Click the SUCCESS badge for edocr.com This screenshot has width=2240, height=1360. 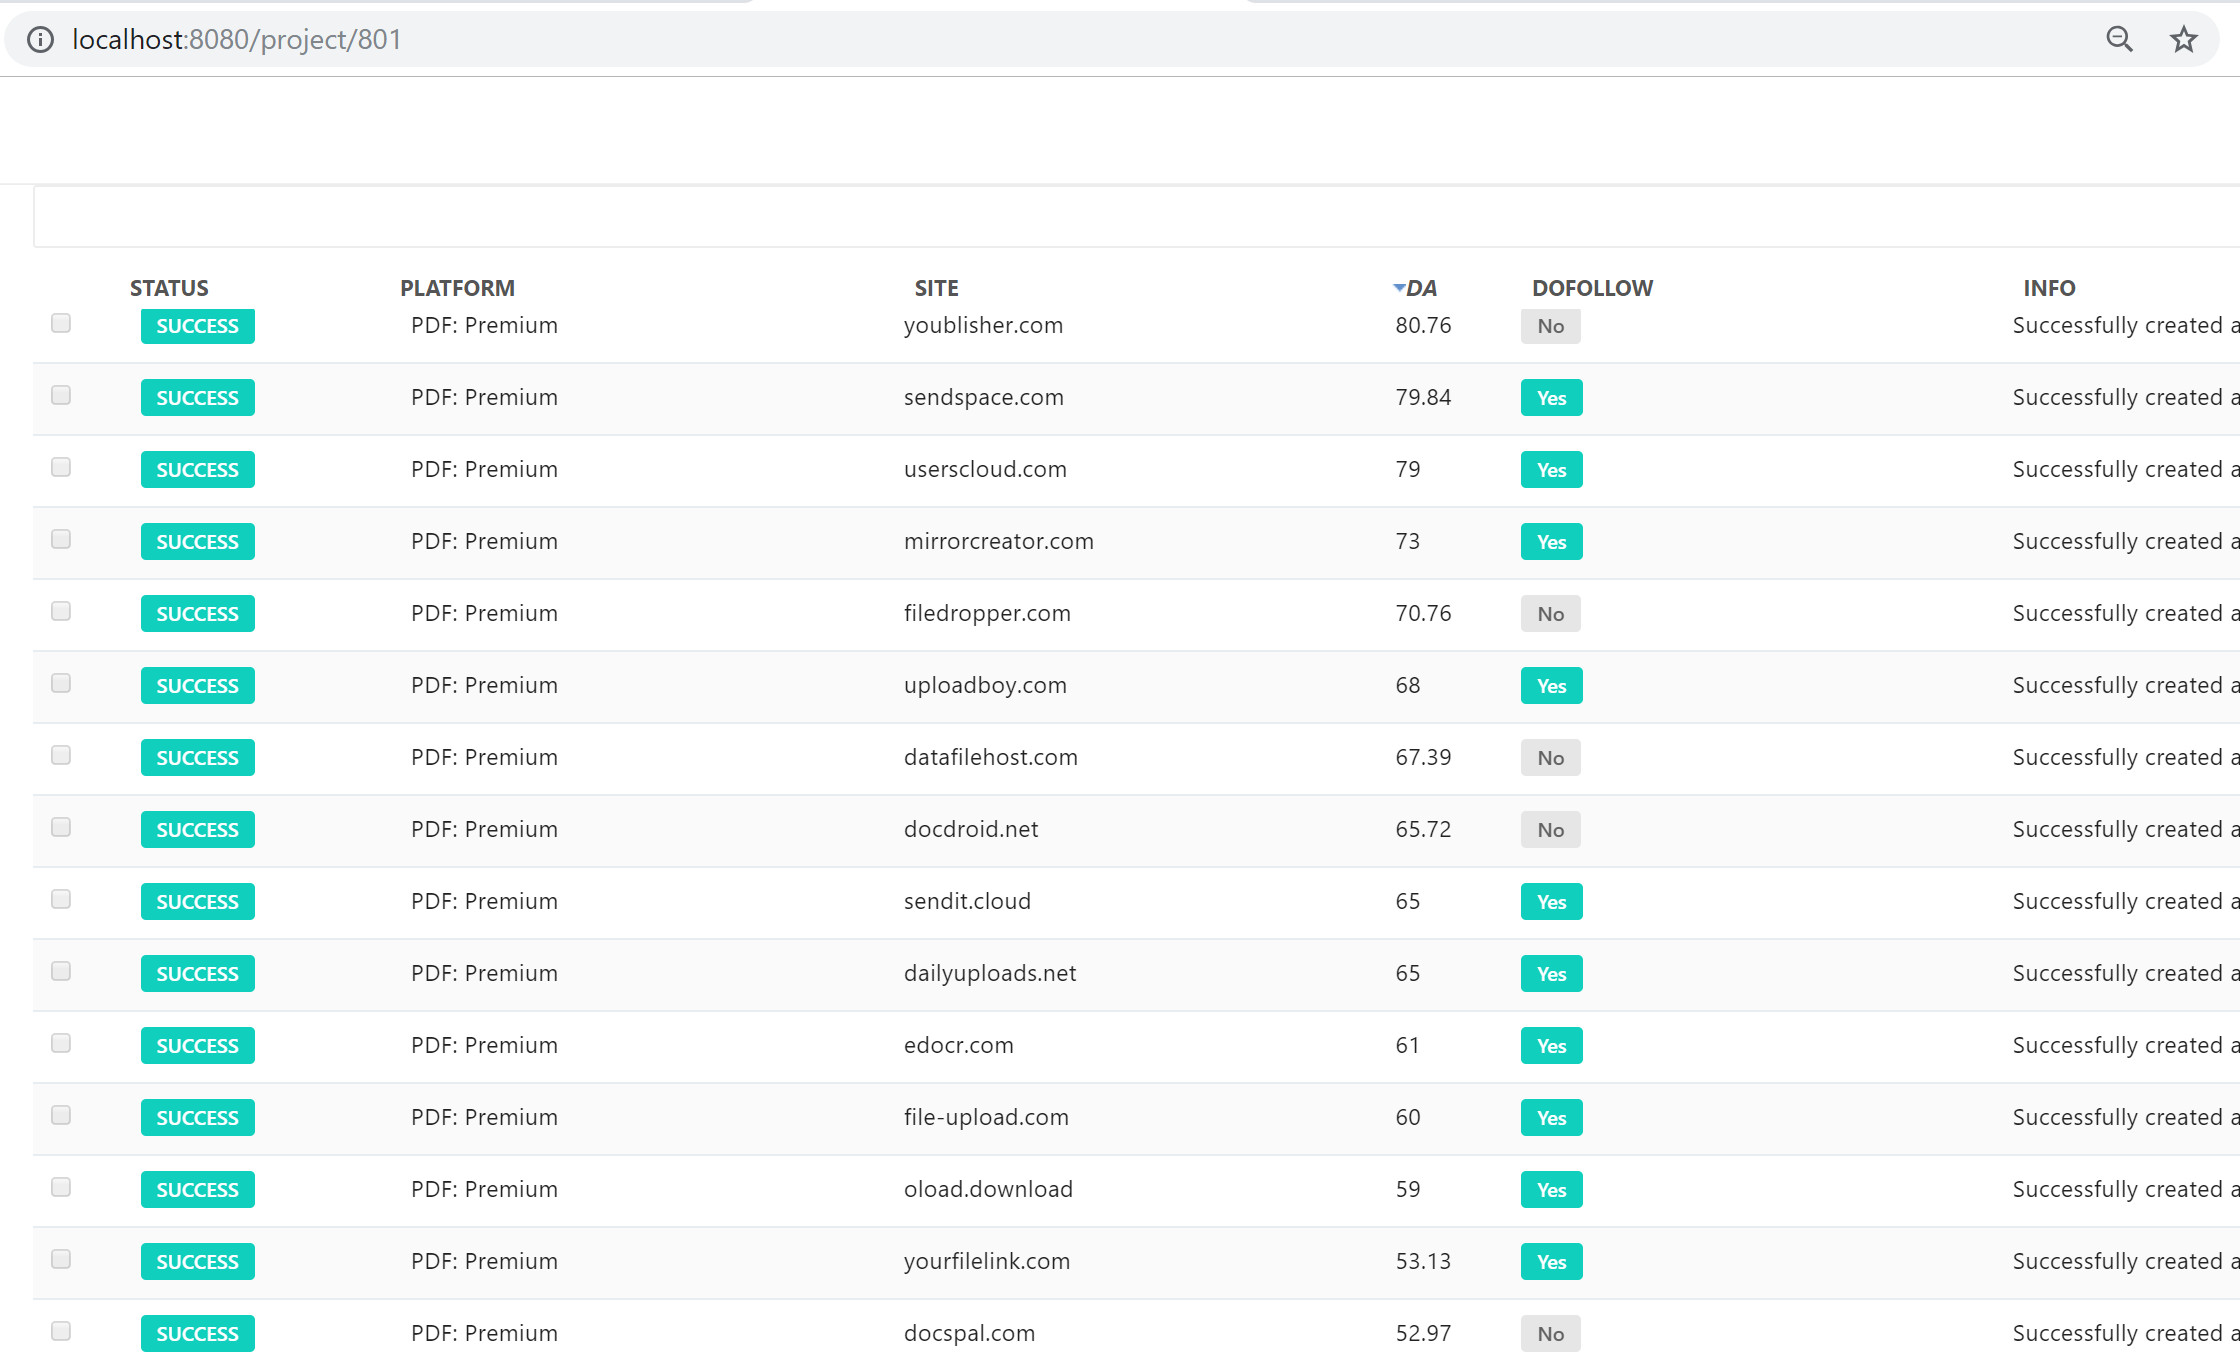198,1046
